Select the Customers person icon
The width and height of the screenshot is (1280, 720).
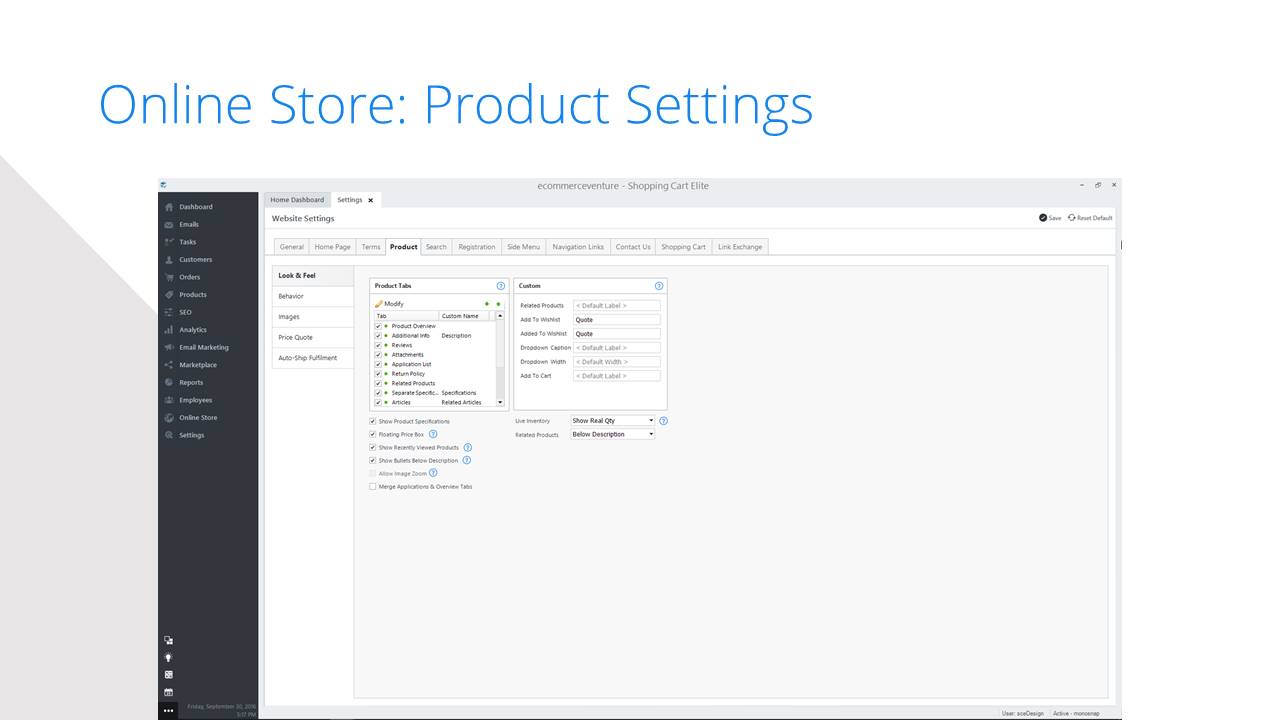tap(169, 260)
